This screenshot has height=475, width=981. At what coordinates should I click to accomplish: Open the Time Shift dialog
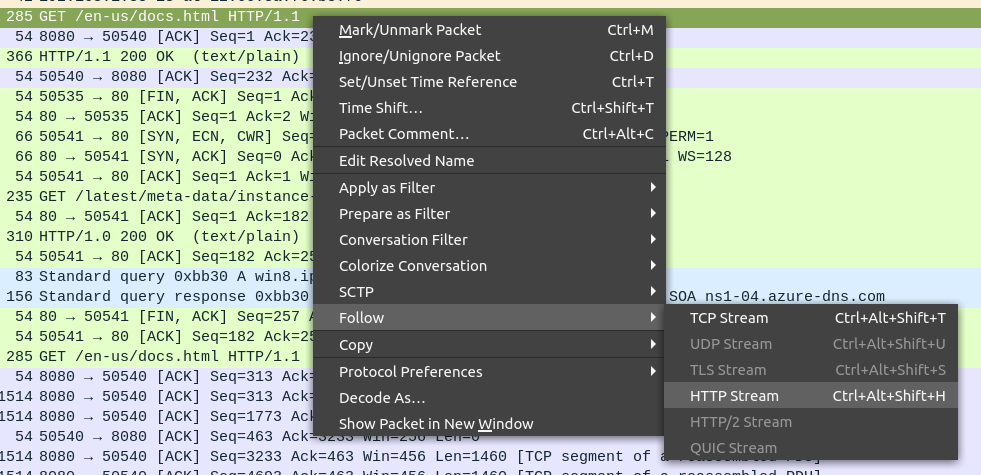pyautogui.click(x=381, y=108)
